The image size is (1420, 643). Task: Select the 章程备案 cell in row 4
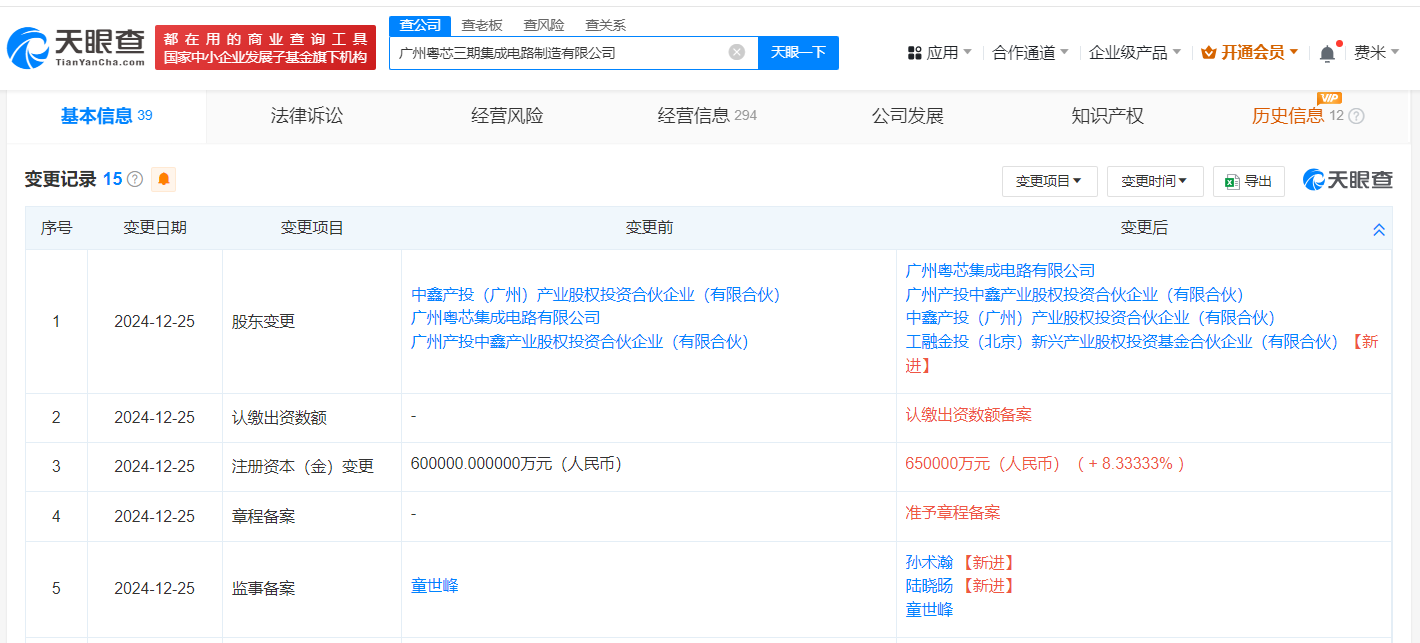pos(312,516)
